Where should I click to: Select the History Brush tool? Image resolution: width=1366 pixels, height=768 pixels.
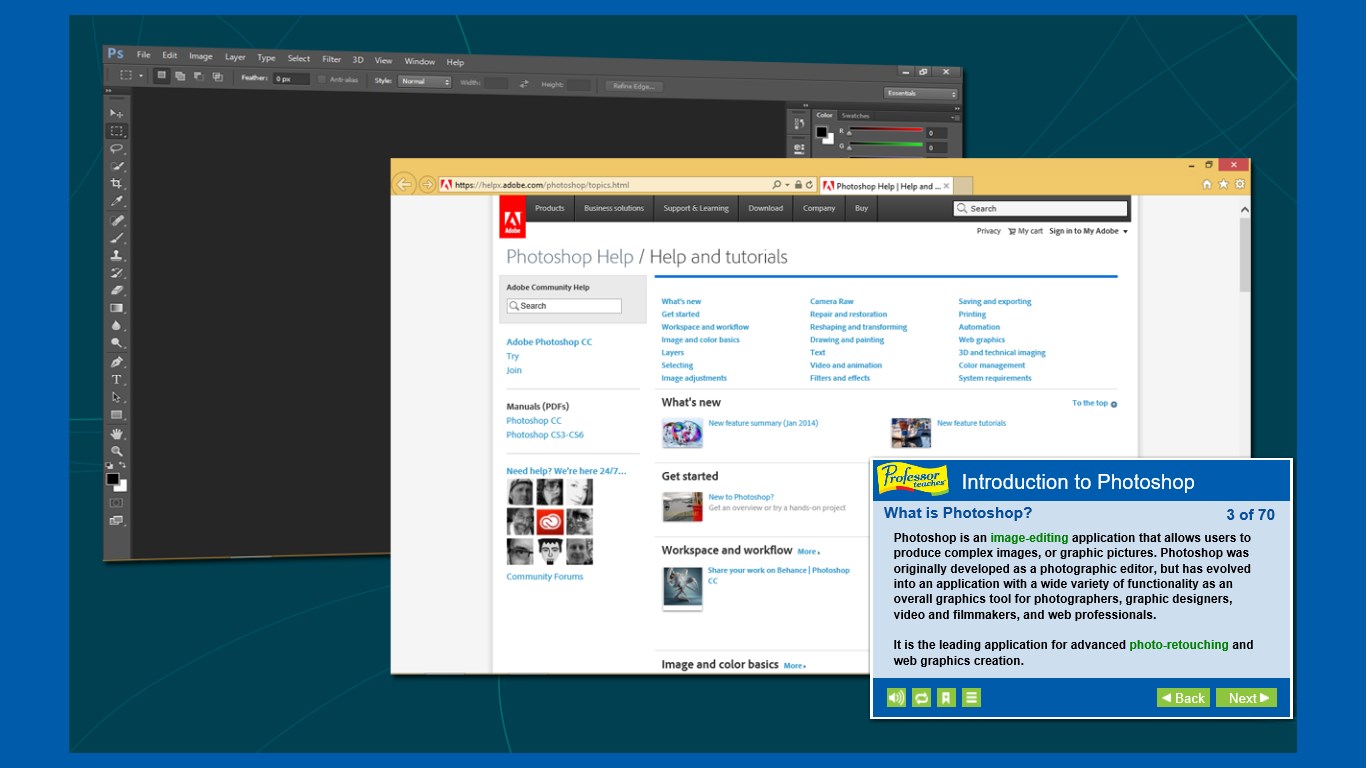tap(117, 273)
